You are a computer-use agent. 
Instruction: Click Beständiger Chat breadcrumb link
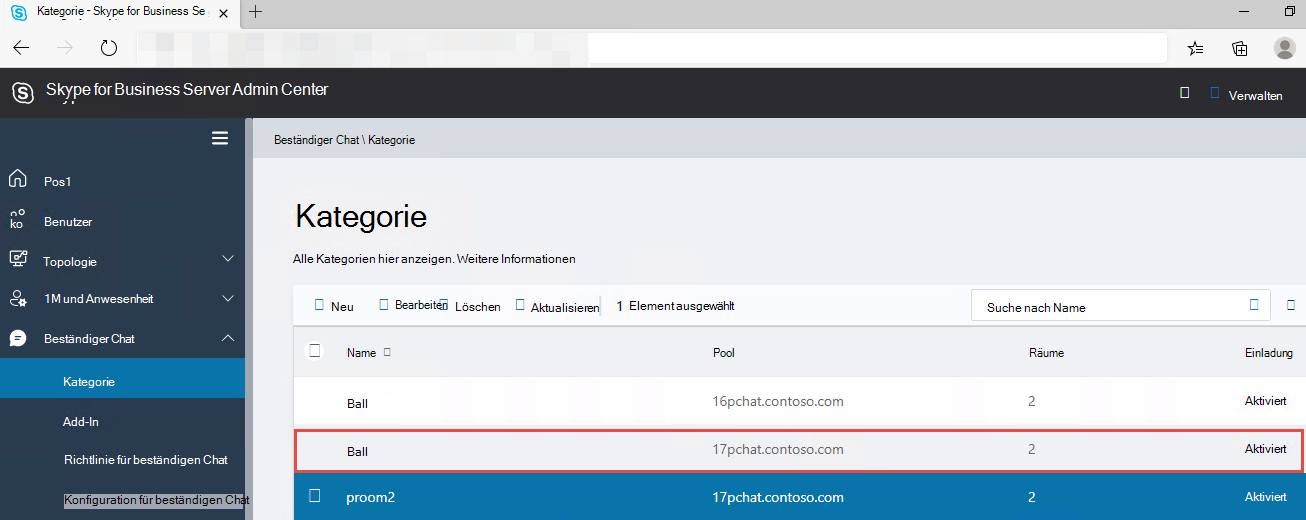316,140
